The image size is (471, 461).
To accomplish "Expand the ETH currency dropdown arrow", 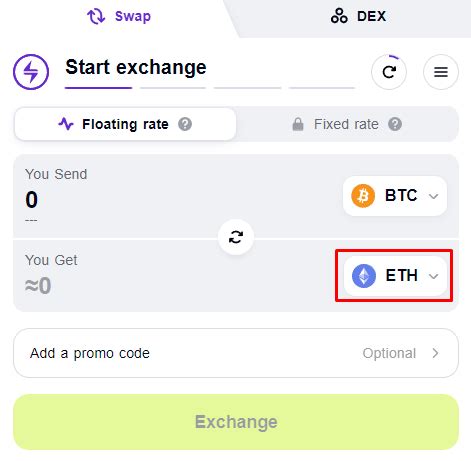I will (433, 276).
